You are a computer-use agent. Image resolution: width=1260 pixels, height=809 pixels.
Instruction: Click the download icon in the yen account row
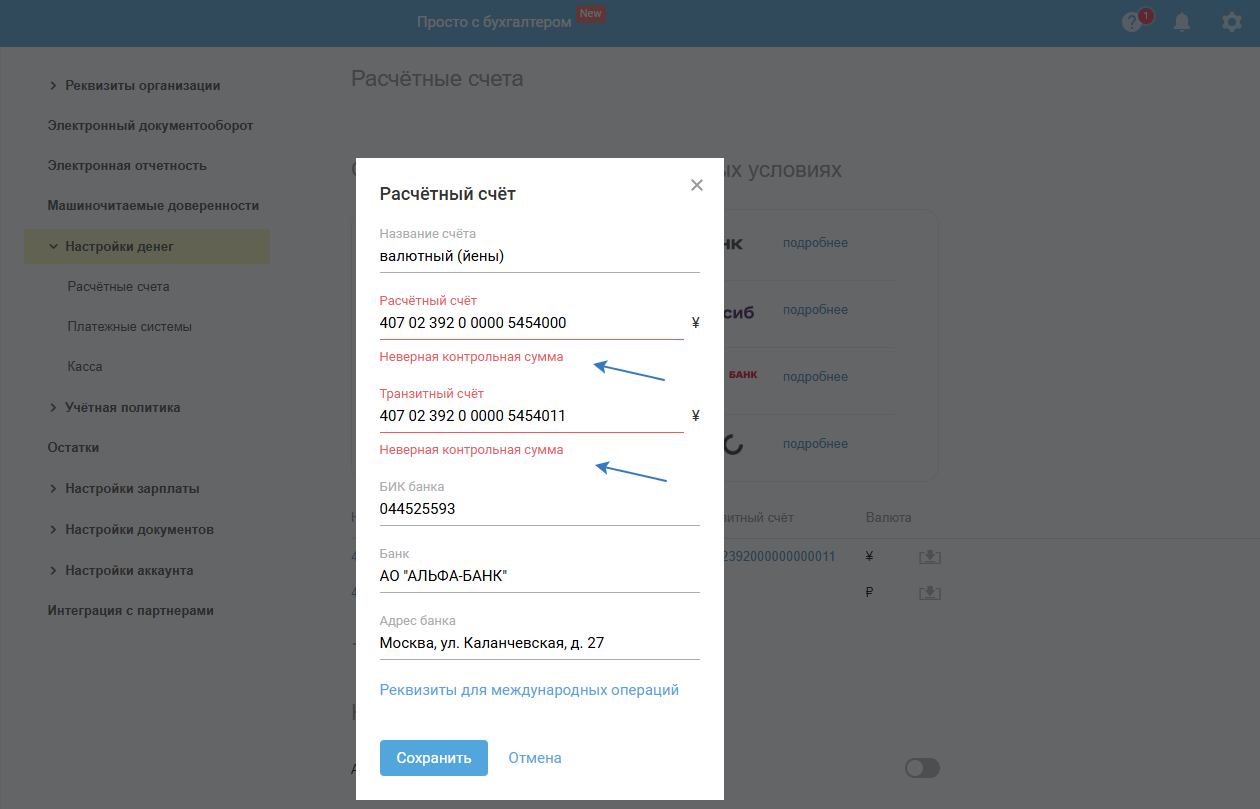930,557
